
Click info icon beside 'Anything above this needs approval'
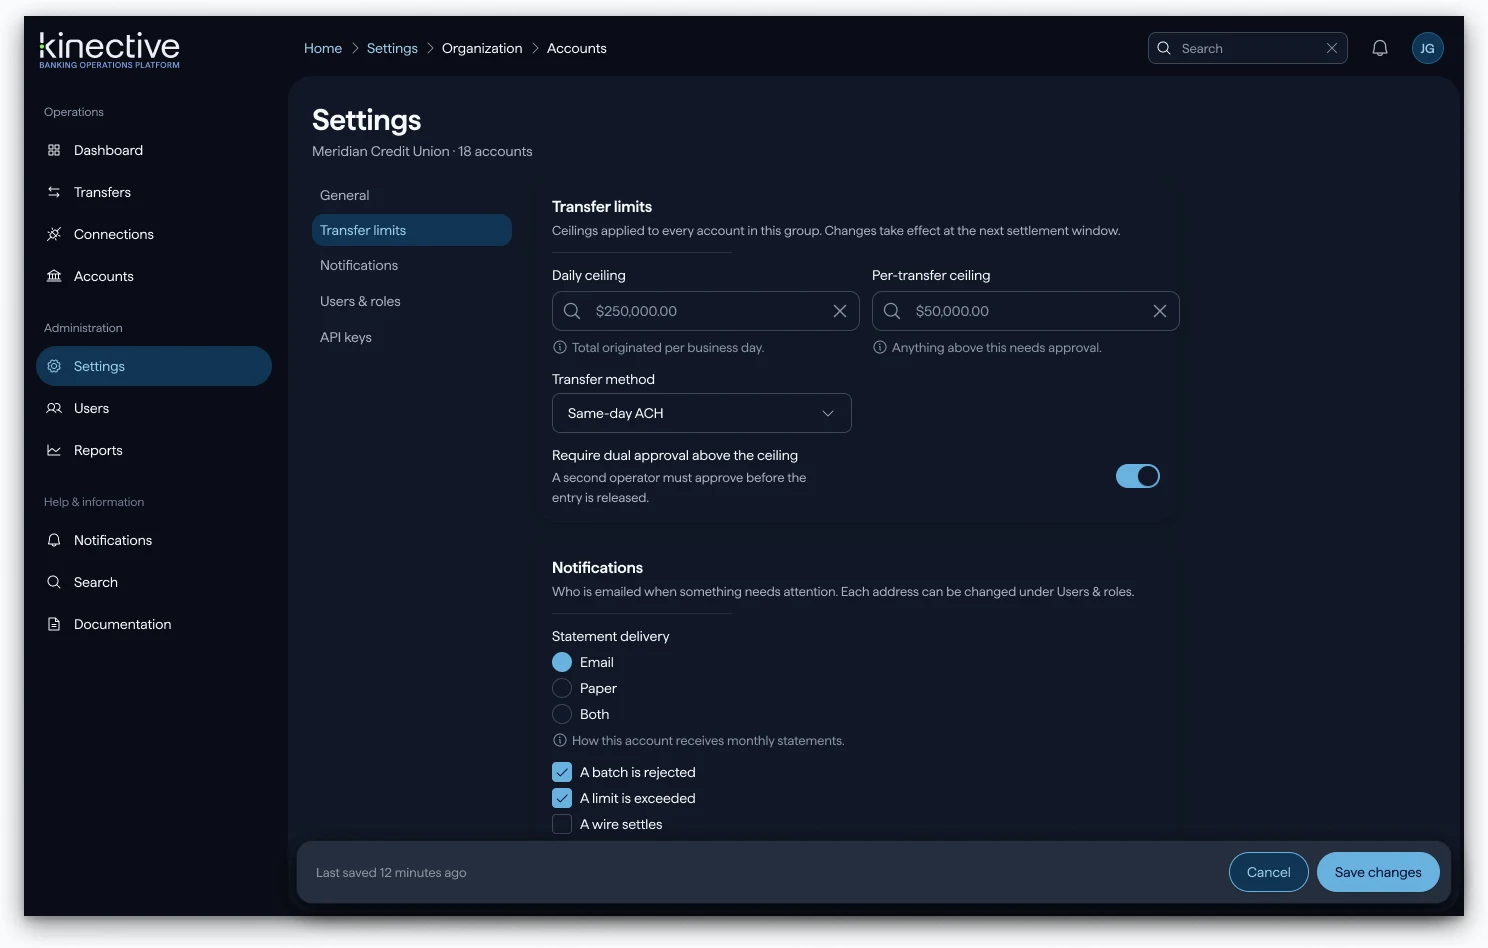click(x=880, y=348)
